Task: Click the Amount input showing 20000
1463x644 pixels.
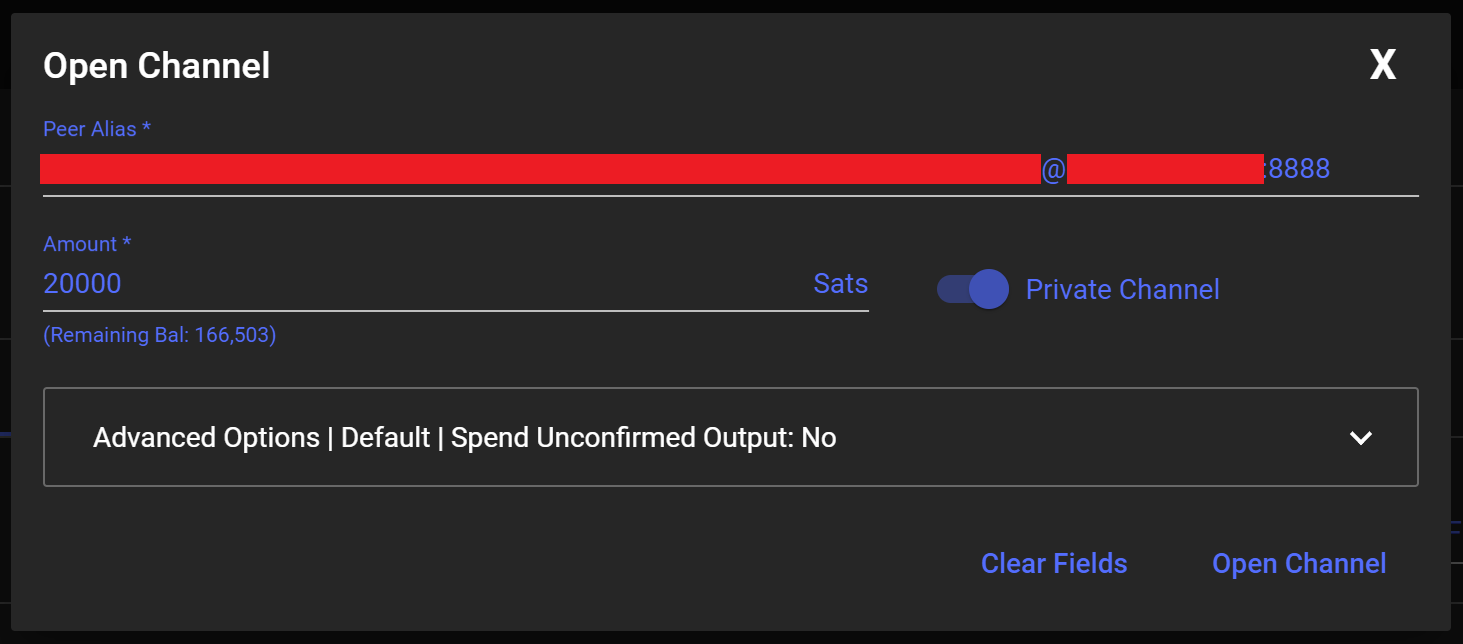Action: point(82,283)
